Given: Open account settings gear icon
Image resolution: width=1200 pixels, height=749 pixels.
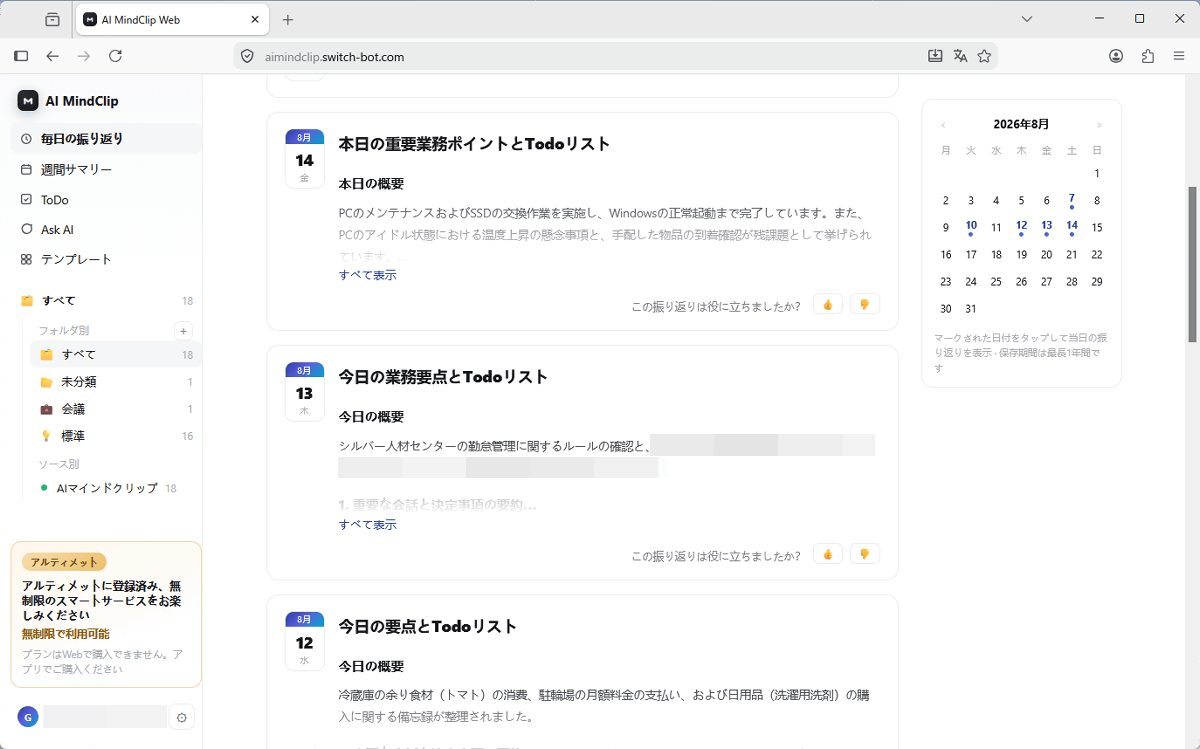Looking at the screenshot, I should (x=181, y=717).
